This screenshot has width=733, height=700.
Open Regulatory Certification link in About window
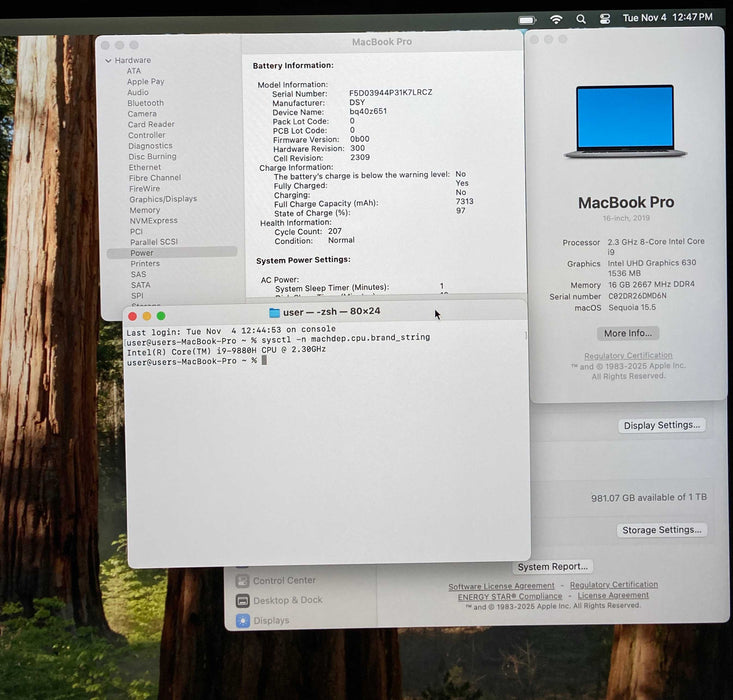pyautogui.click(x=628, y=355)
